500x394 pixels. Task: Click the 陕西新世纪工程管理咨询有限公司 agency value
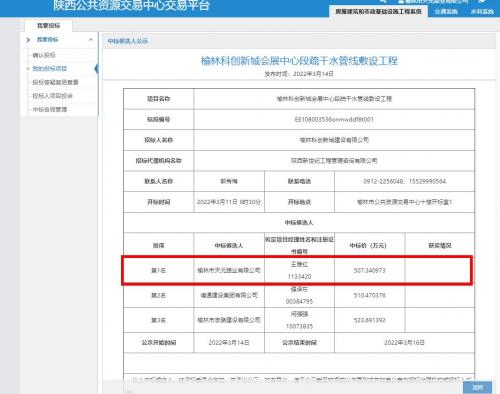pyautogui.click(x=334, y=161)
